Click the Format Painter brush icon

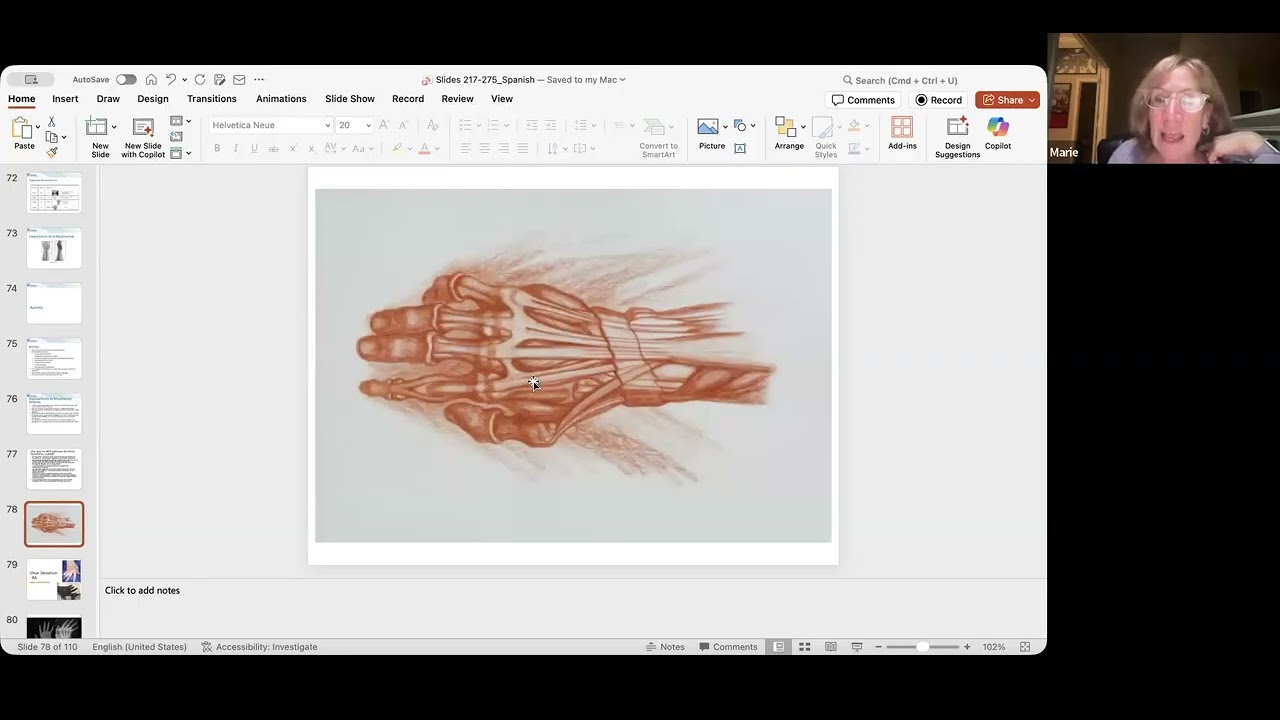[x=52, y=152]
